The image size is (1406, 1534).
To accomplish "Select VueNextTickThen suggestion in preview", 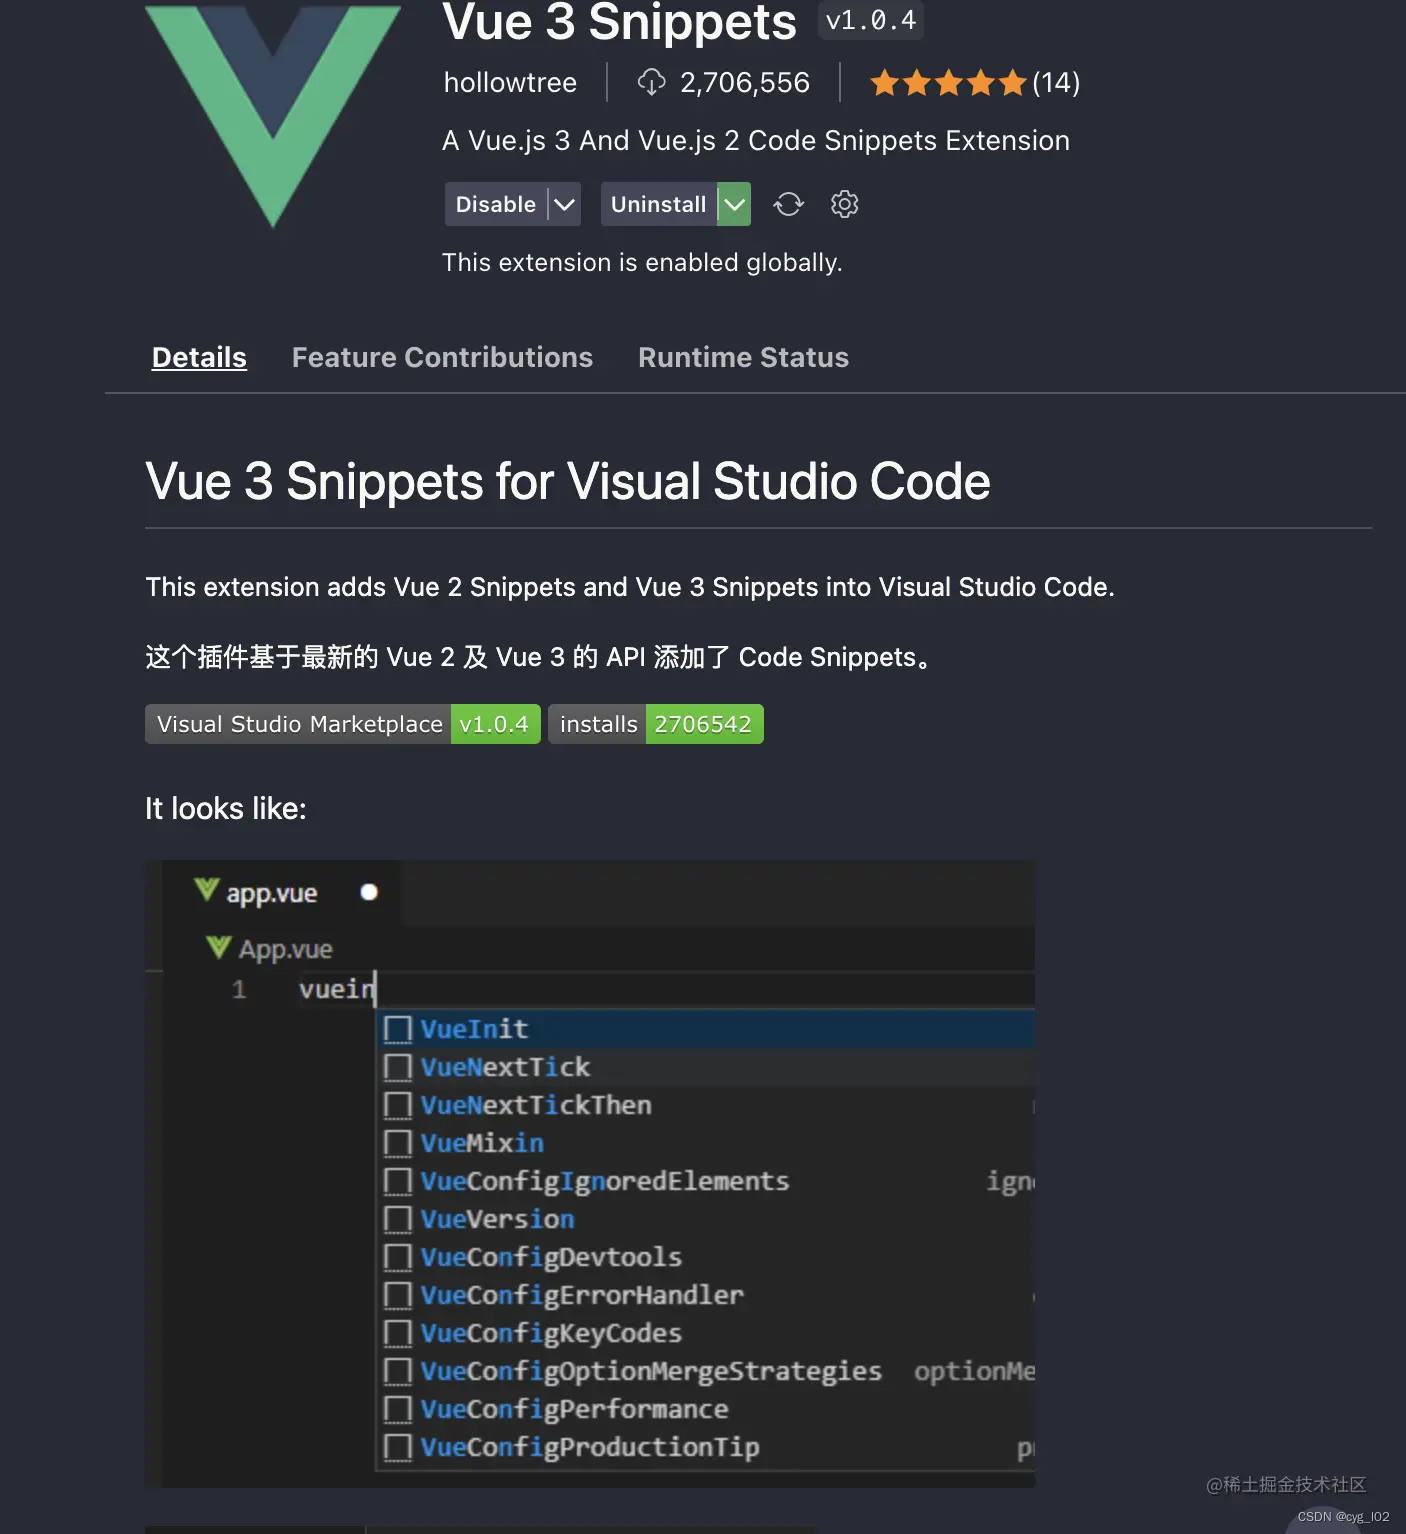I will coord(706,1105).
